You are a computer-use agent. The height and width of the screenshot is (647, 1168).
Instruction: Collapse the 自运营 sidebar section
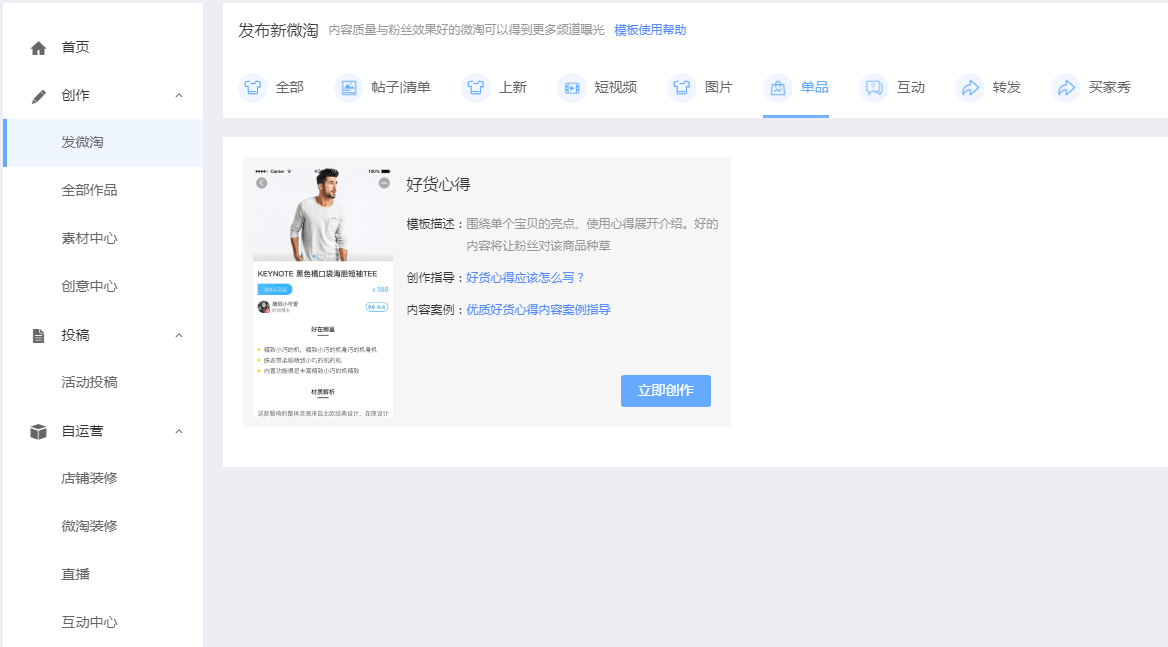pos(179,432)
